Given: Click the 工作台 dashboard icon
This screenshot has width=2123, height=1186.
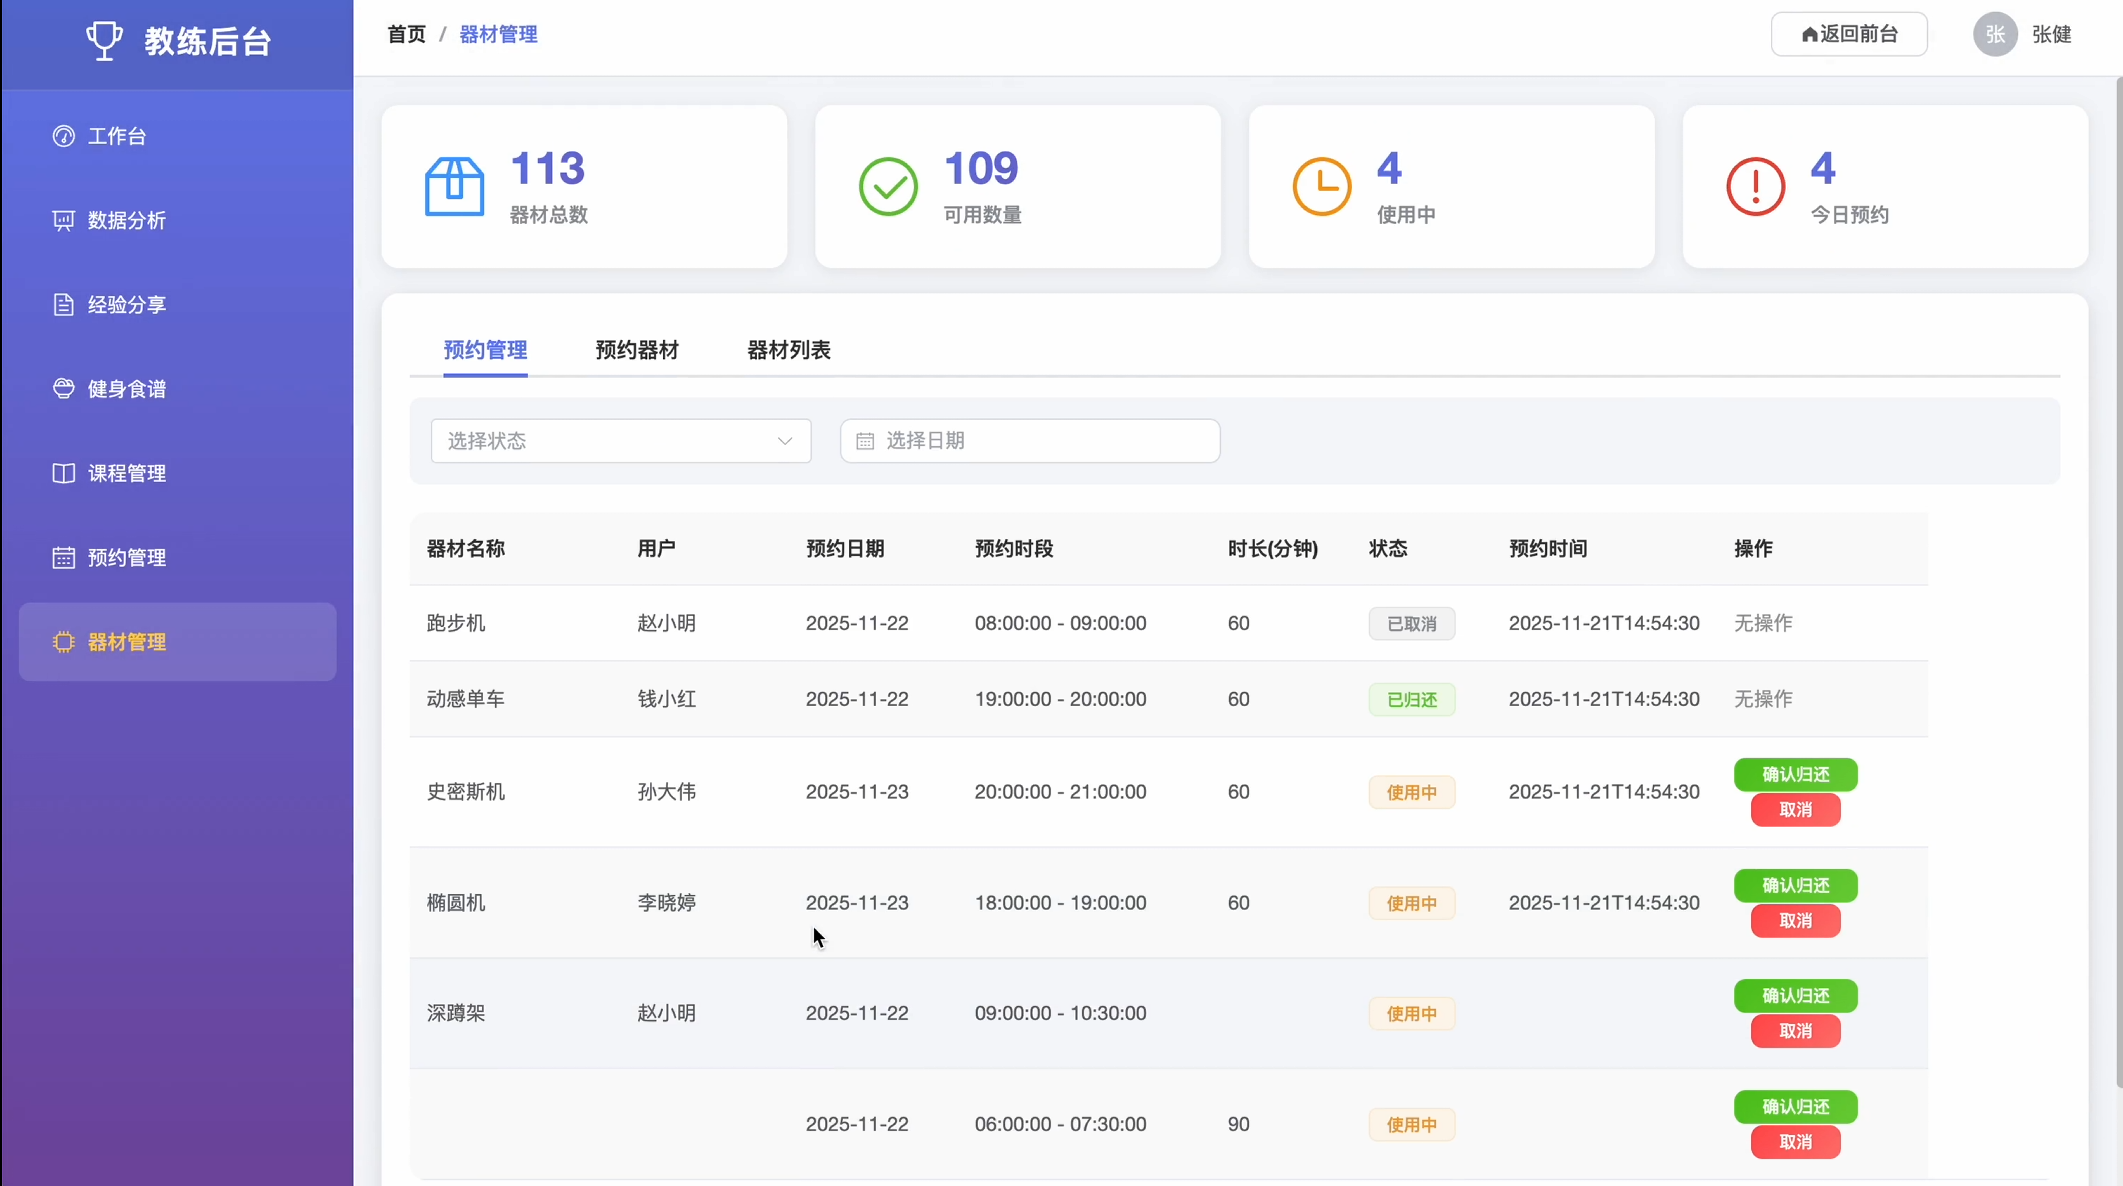Looking at the screenshot, I should pos(64,136).
